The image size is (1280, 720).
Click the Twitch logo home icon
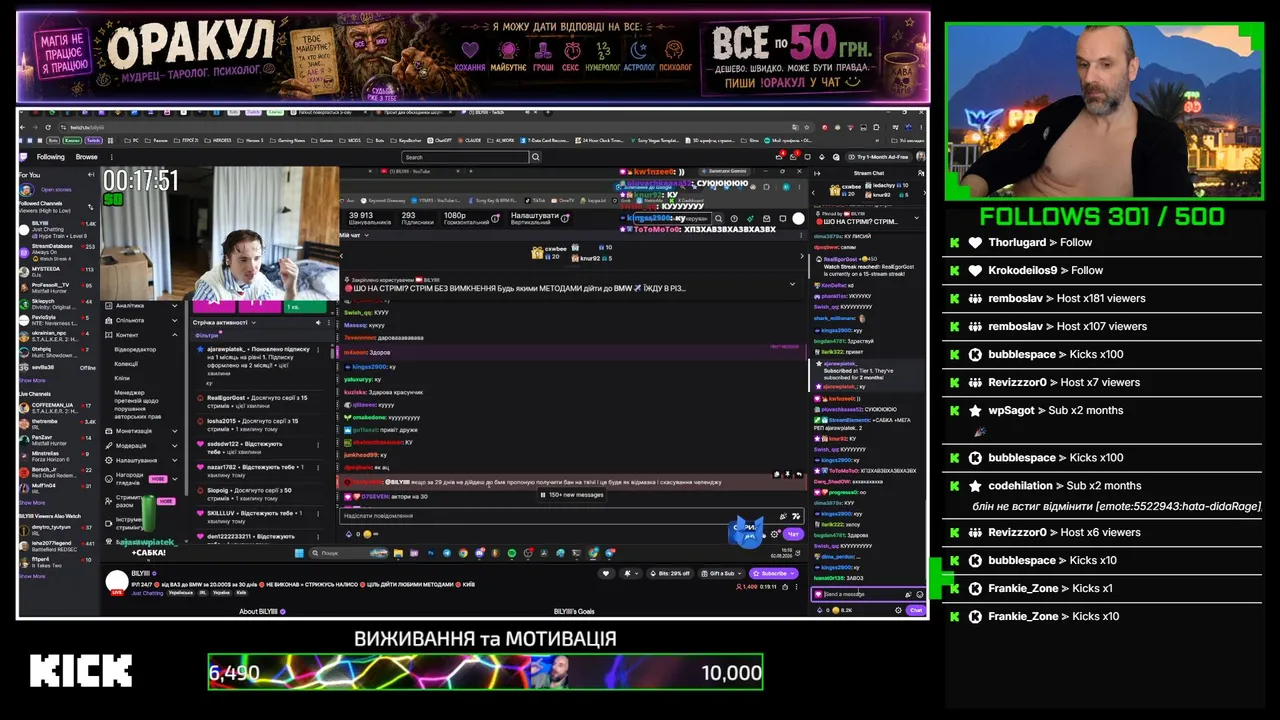[24, 157]
